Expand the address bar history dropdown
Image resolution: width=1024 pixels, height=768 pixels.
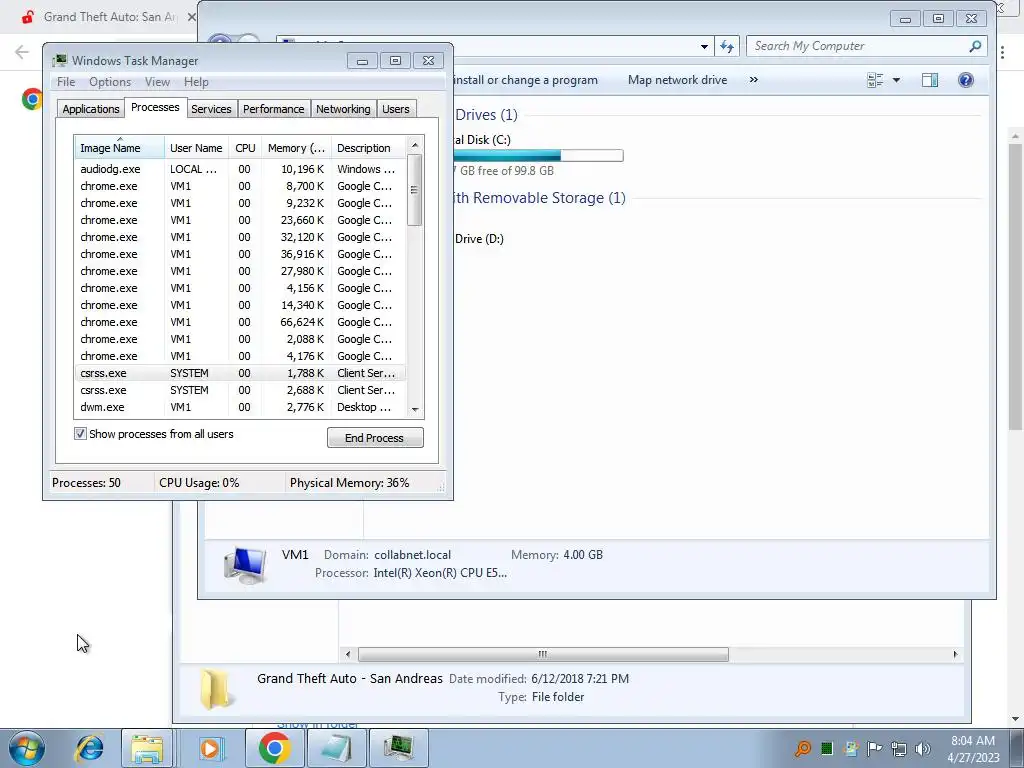click(704, 46)
